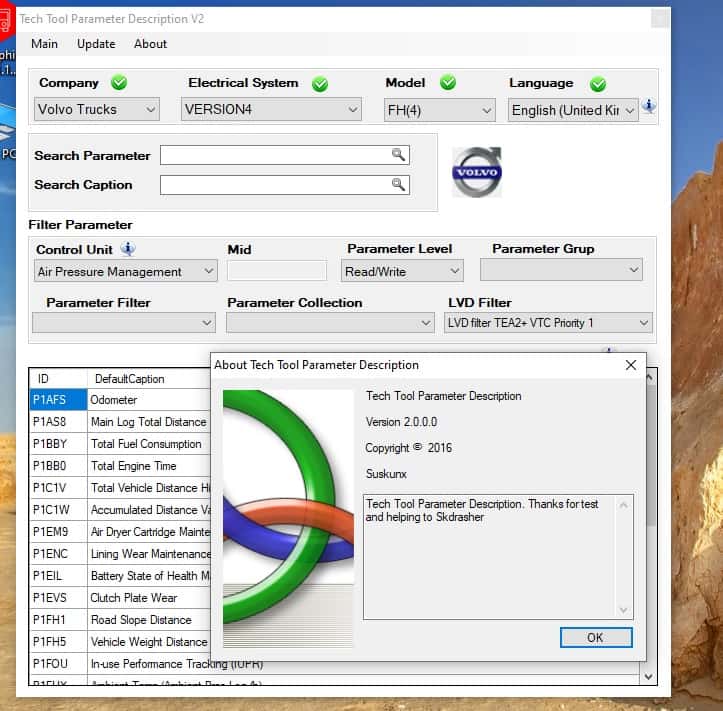Viewport: 723px width, 711px height.
Task: Select the P1EIL row ID cell
Action: (x=58, y=575)
